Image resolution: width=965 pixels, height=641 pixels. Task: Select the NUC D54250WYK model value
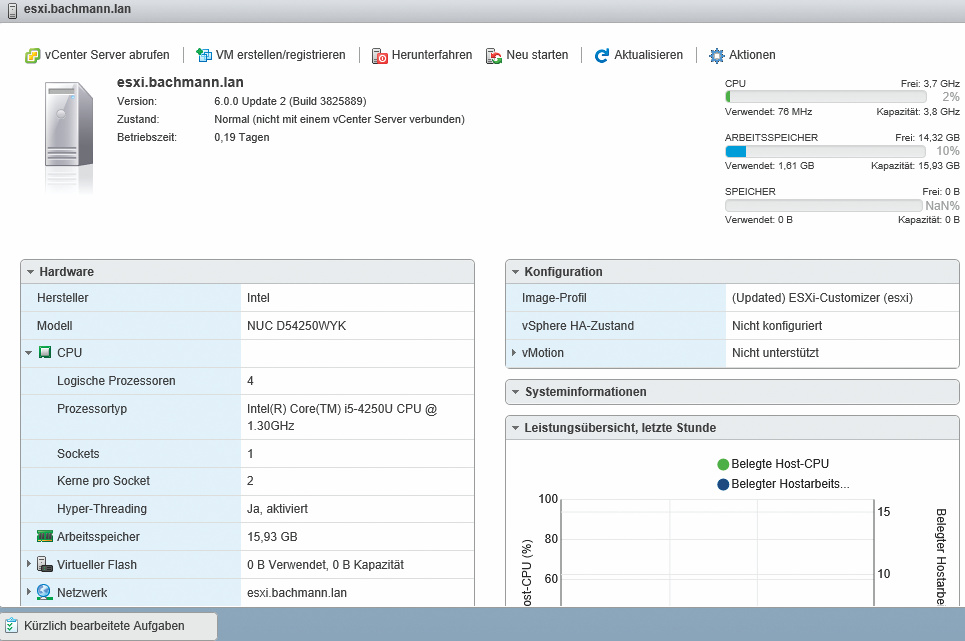pyautogui.click(x=297, y=326)
